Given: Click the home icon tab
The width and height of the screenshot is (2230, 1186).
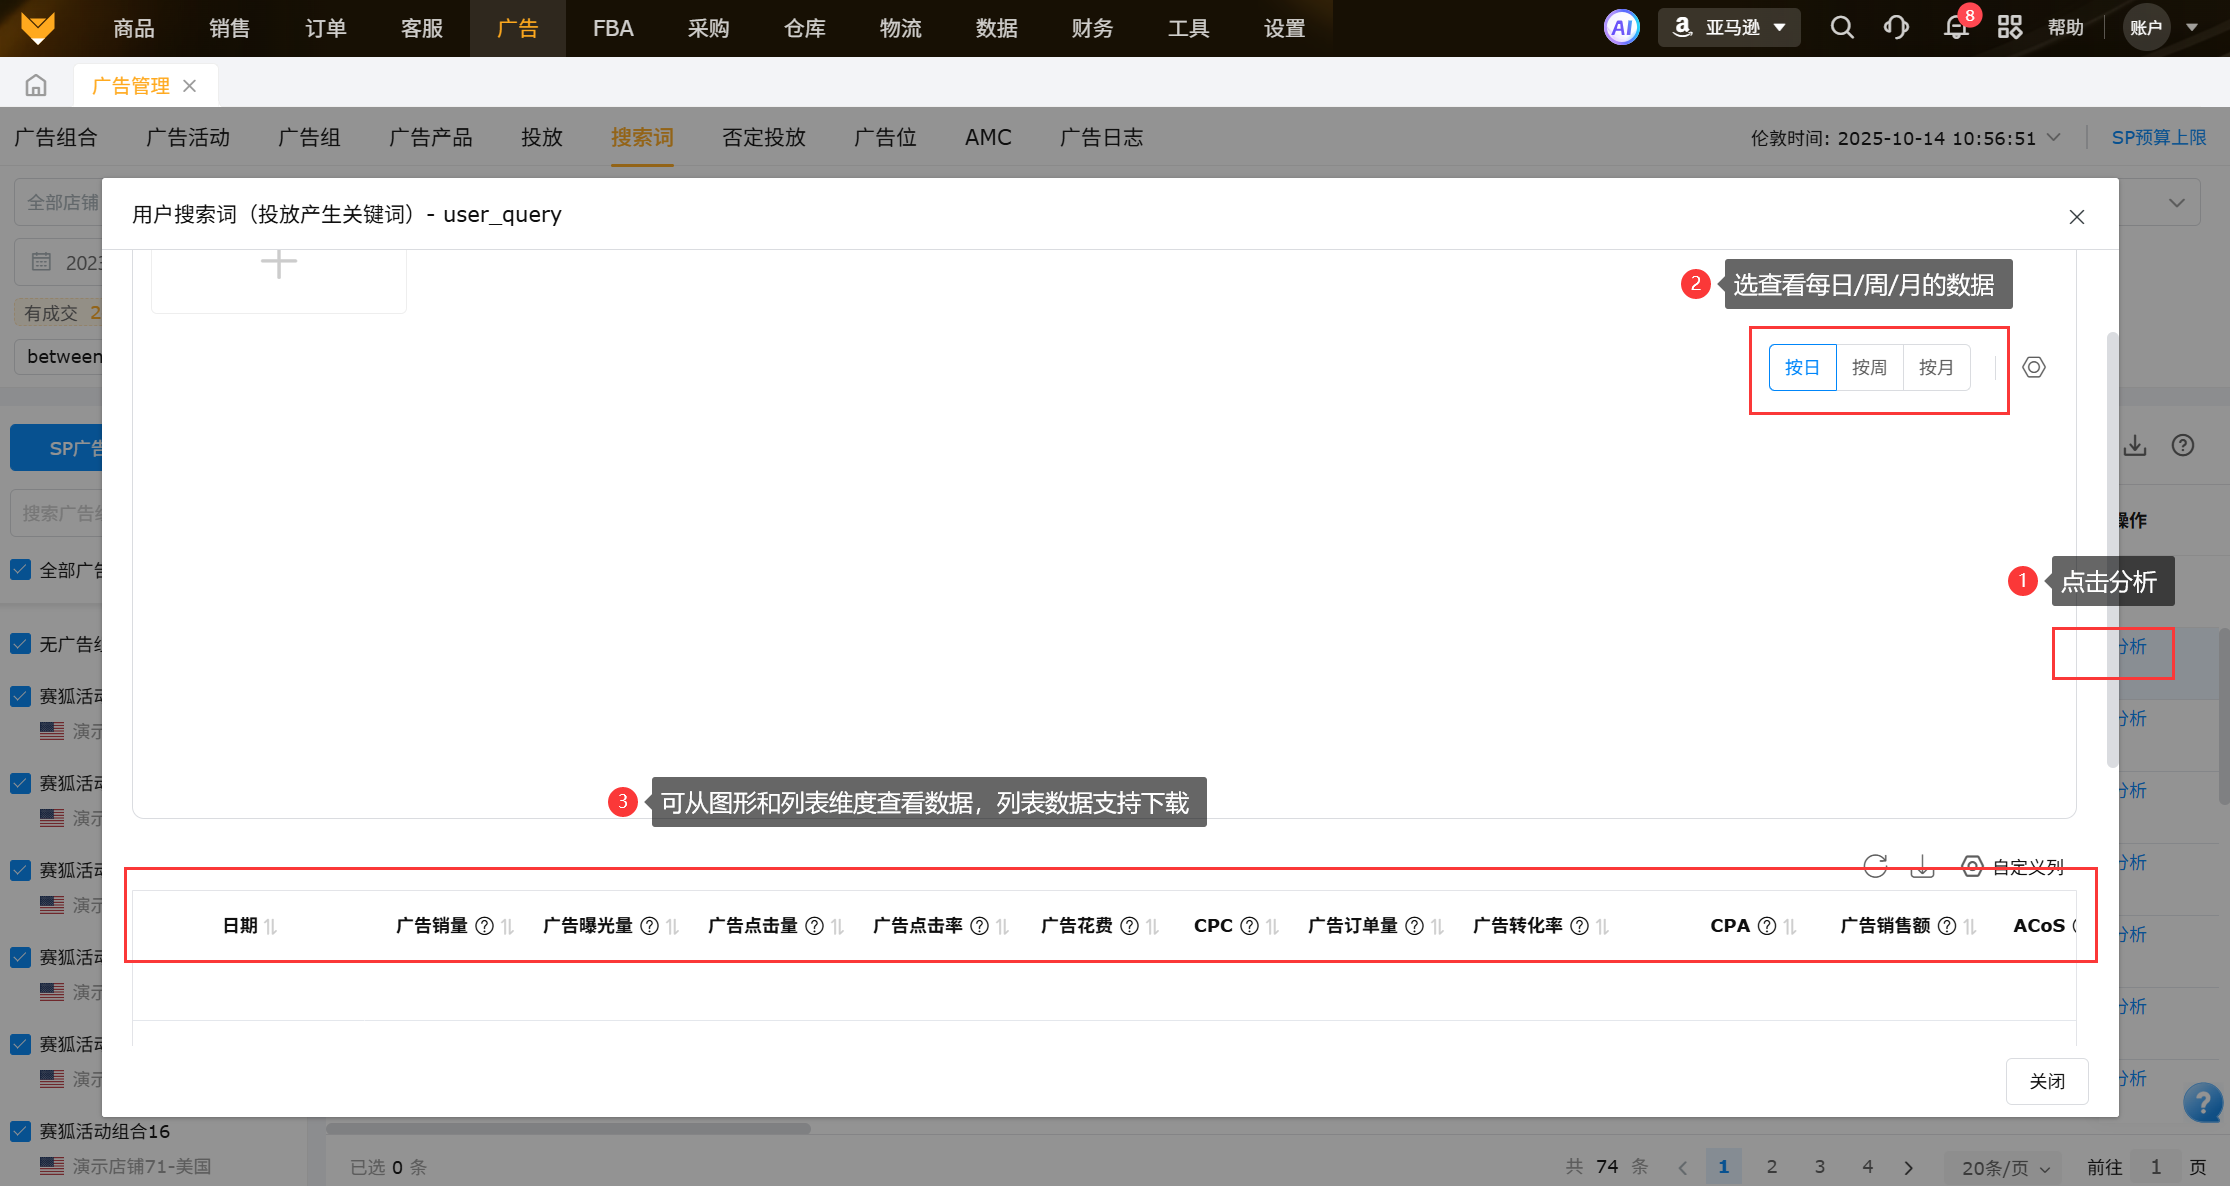Looking at the screenshot, I should 36,86.
